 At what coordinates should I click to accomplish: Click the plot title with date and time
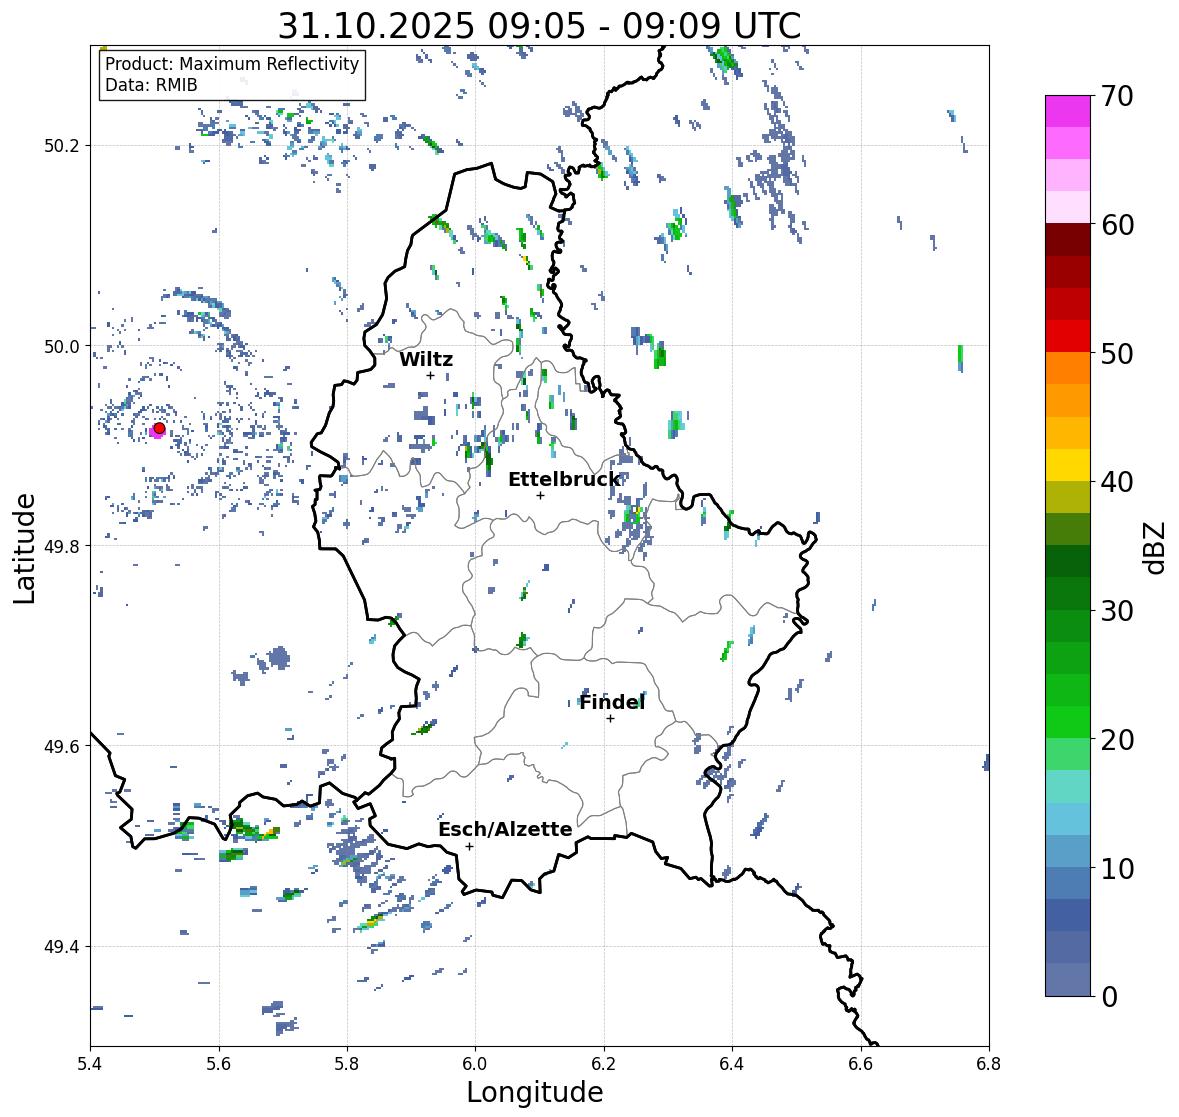click(539, 26)
